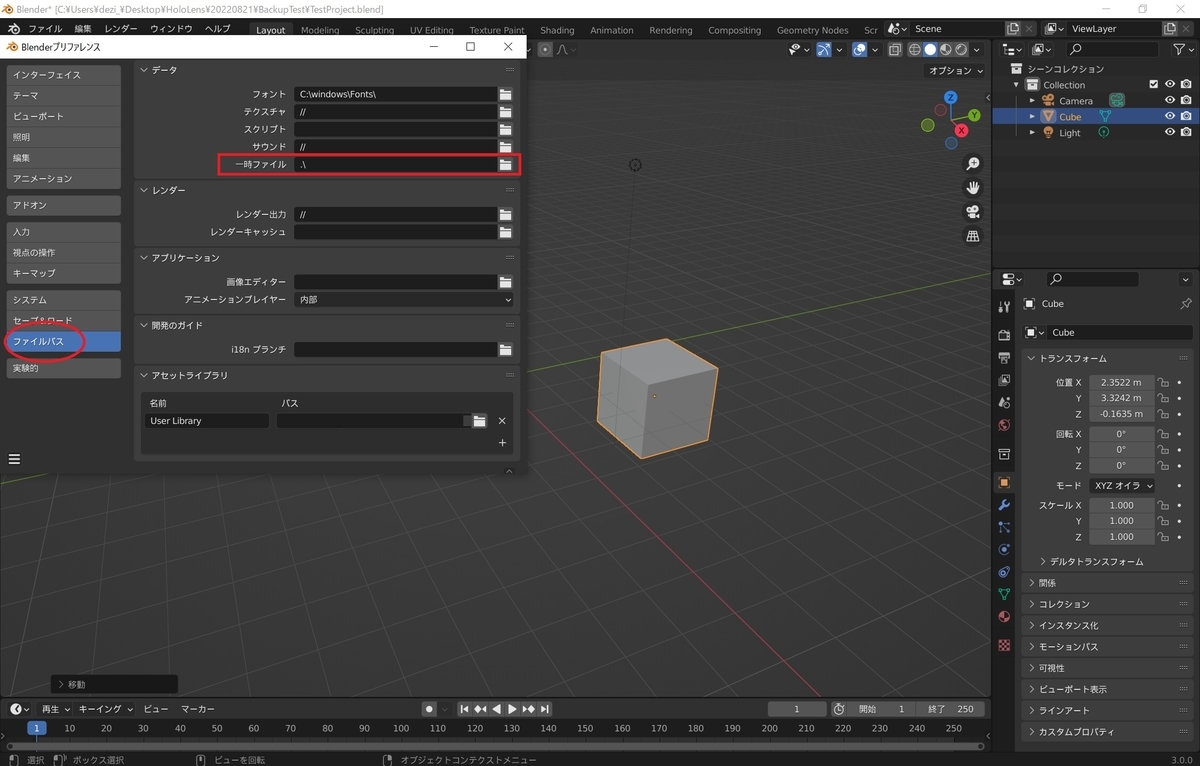Select the wireframe viewport shading icon
Screen dimensions: 1200x766
(x=914, y=49)
